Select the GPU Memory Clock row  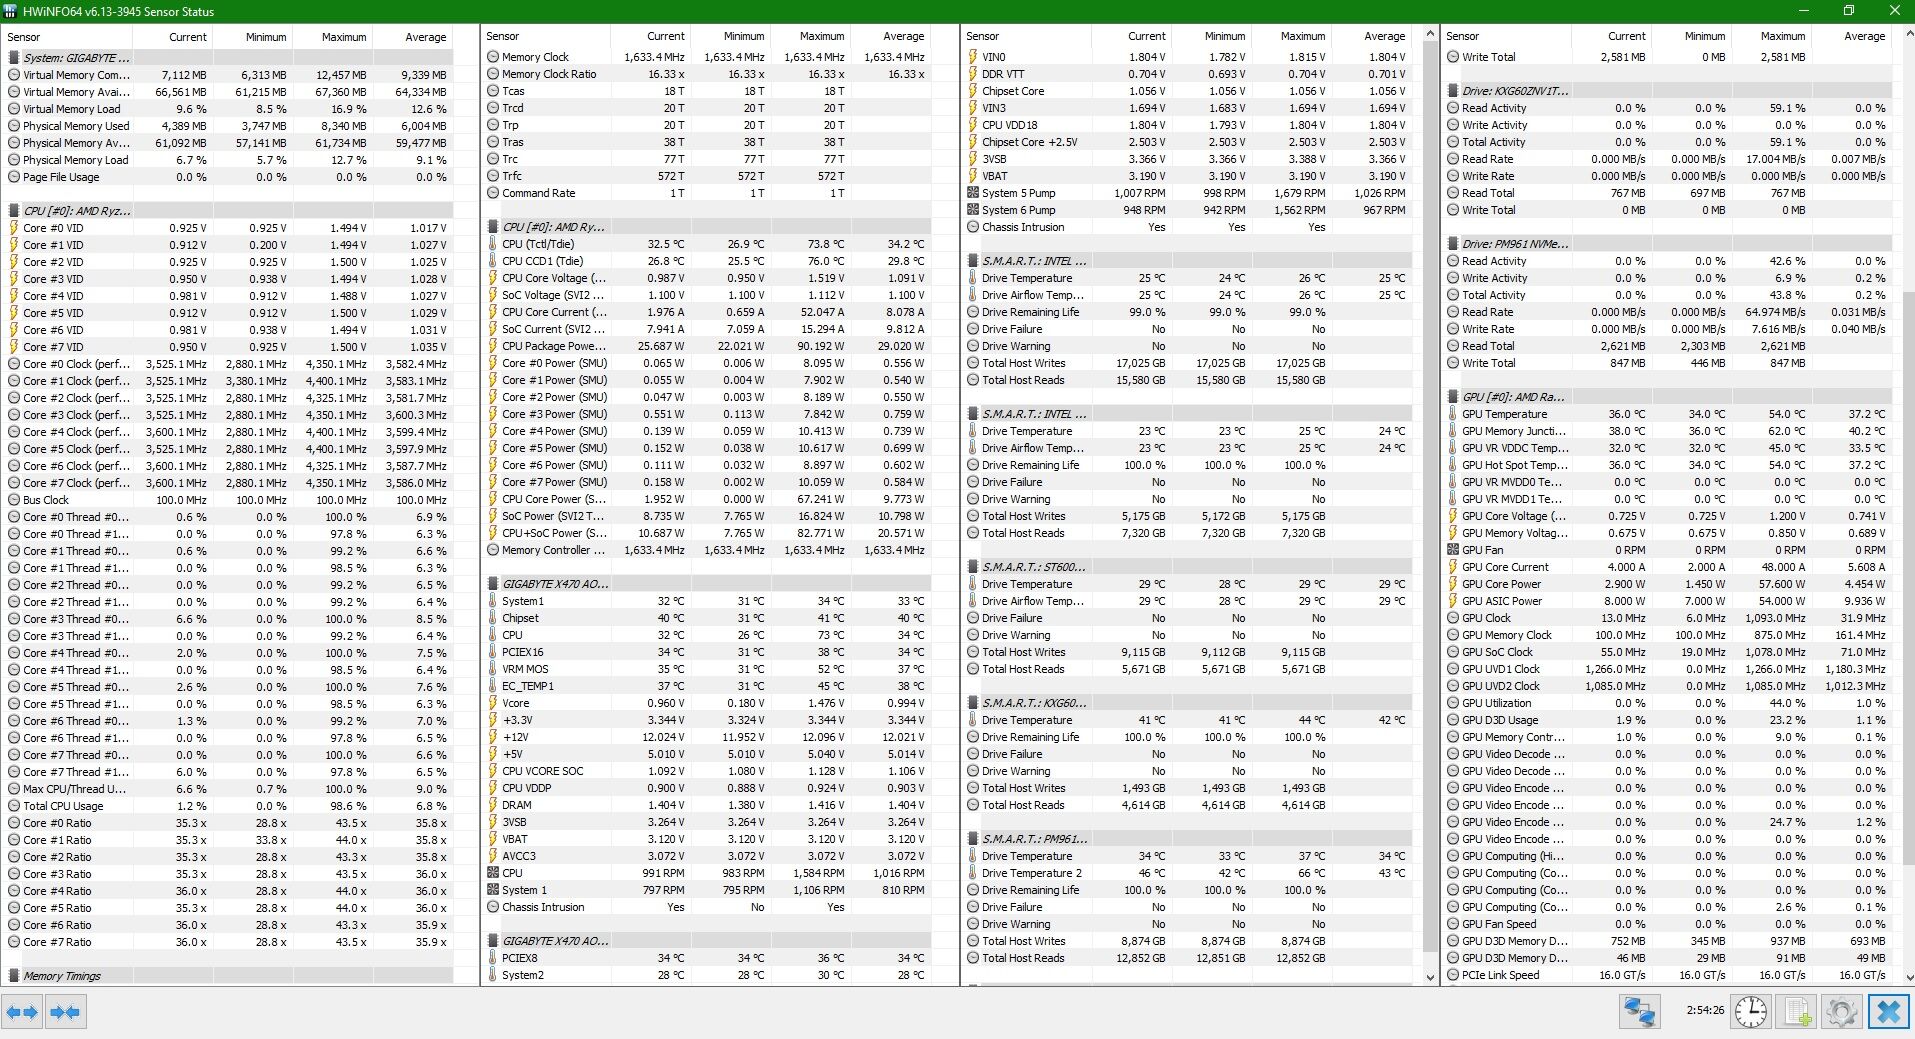1668,635
